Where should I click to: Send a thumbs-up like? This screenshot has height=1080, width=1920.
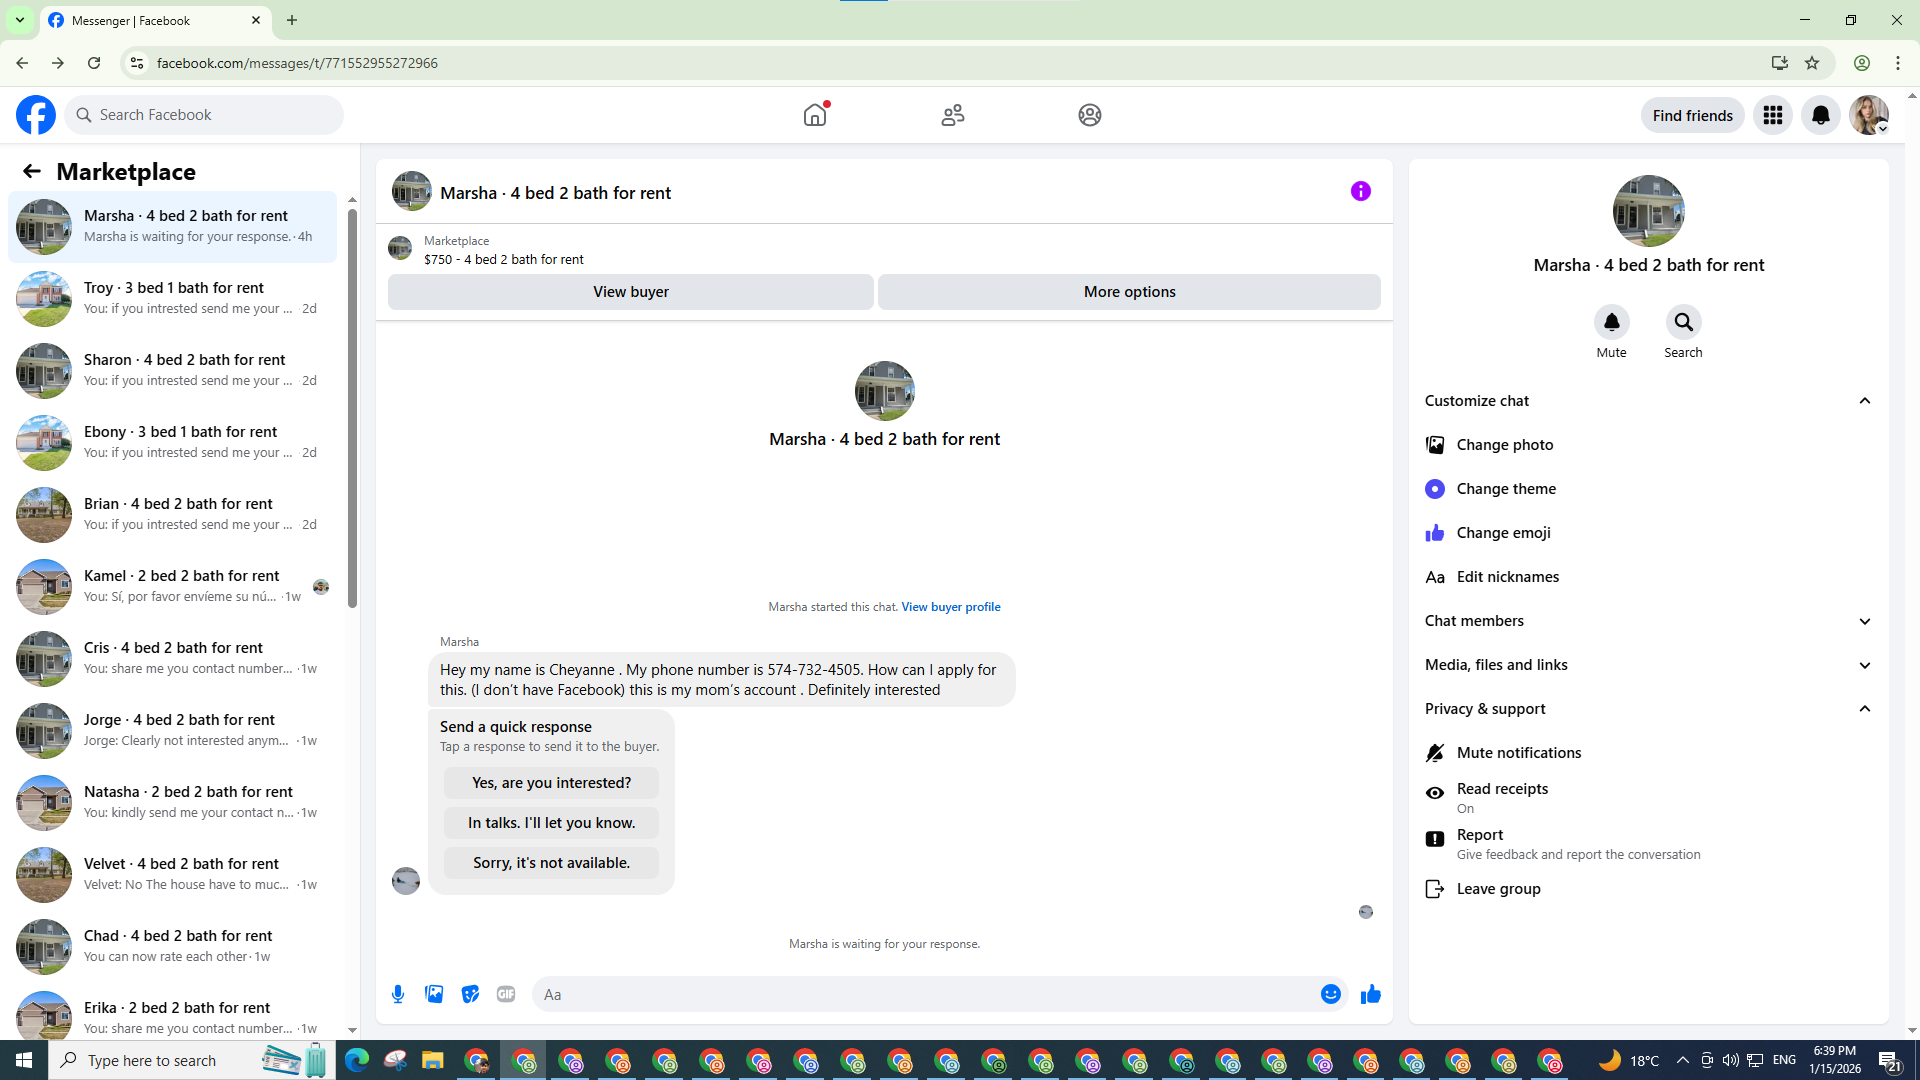pyautogui.click(x=1370, y=994)
